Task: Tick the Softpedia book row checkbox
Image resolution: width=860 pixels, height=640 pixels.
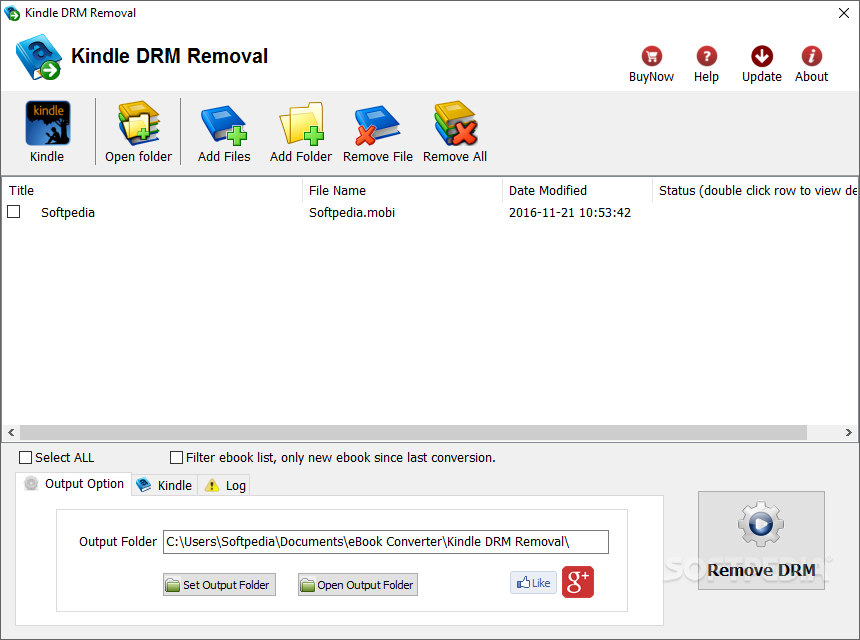Action: 14,212
